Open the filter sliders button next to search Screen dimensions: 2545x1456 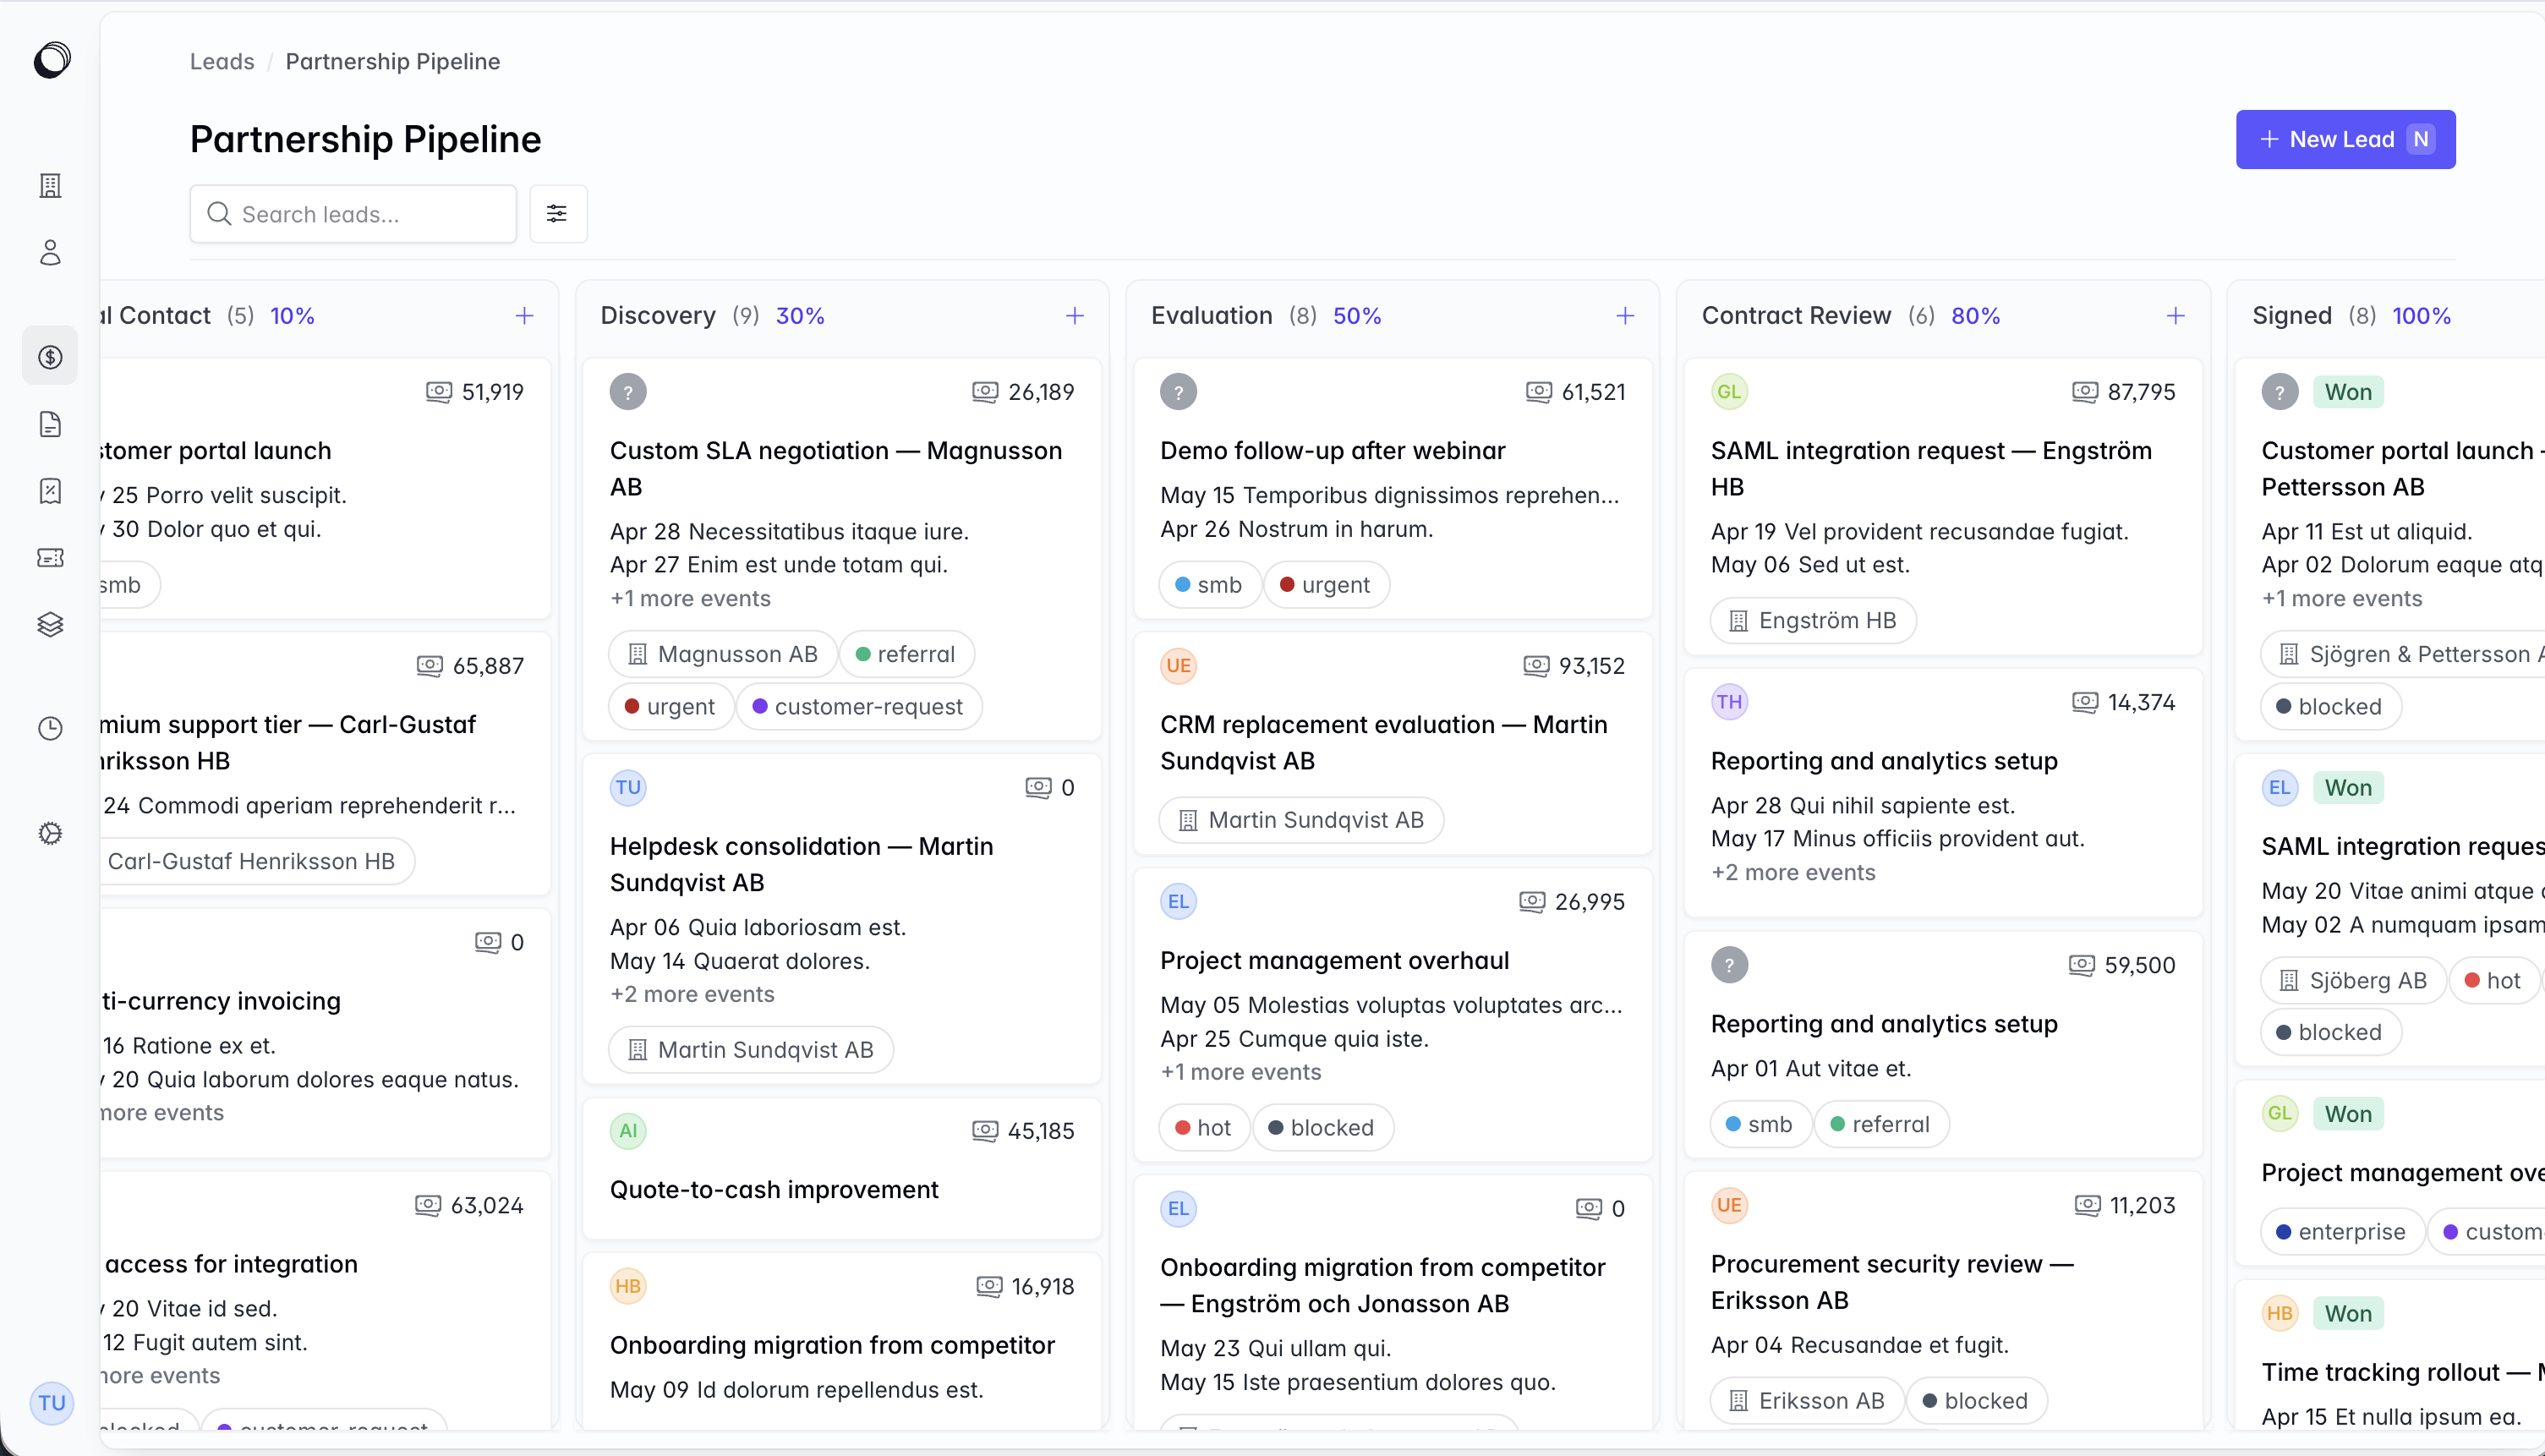click(557, 213)
